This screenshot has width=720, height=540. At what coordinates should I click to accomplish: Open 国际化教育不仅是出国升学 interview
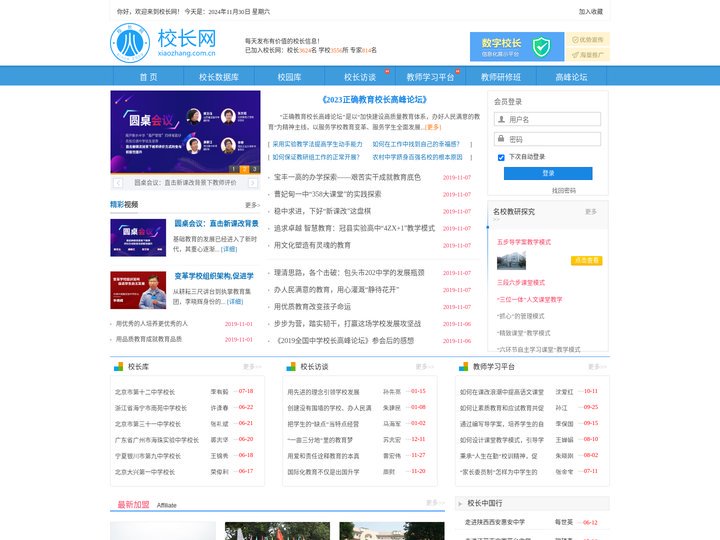323,472
